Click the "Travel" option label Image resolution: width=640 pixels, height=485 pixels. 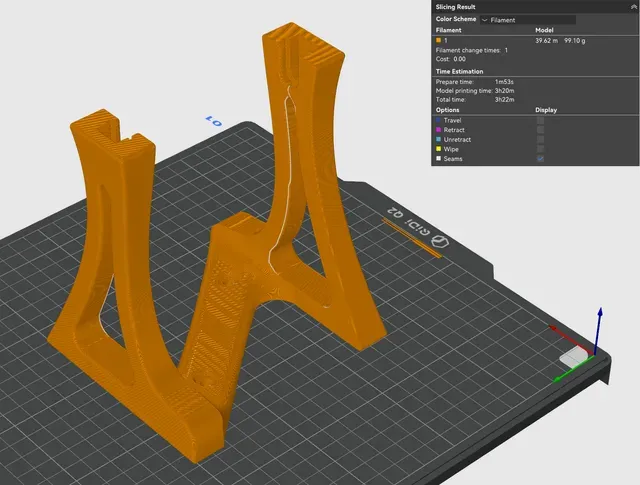pyautogui.click(x=452, y=120)
